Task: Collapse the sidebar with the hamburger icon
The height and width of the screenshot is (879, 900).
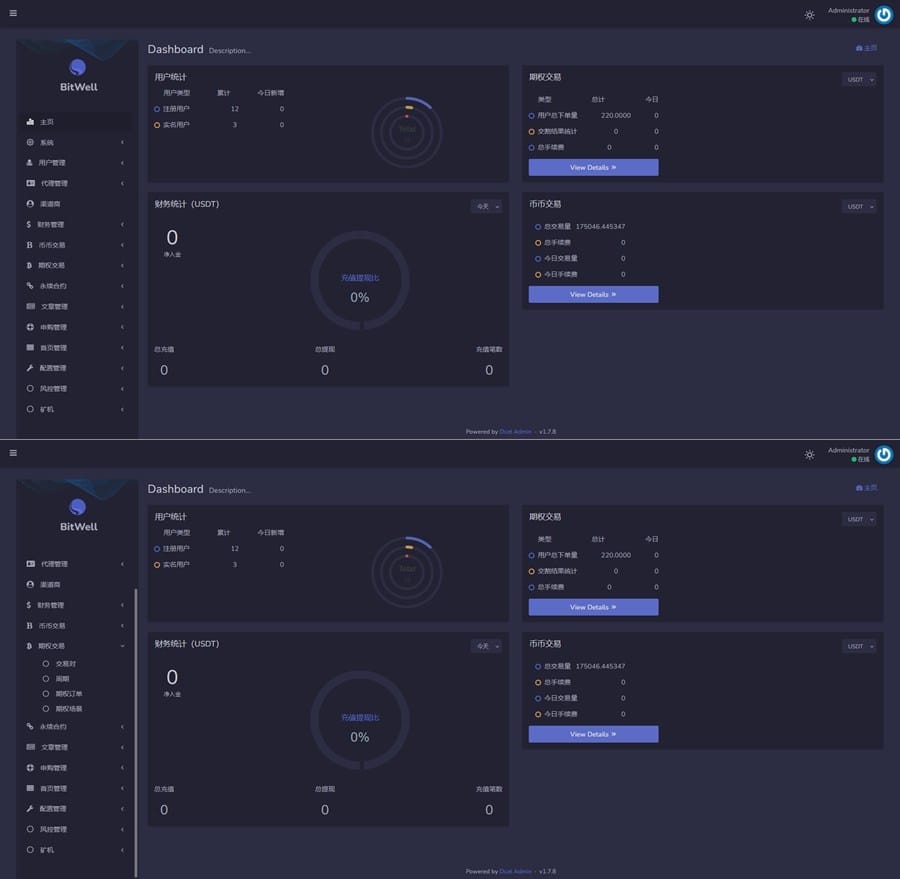Action: pyautogui.click(x=13, y=13)
